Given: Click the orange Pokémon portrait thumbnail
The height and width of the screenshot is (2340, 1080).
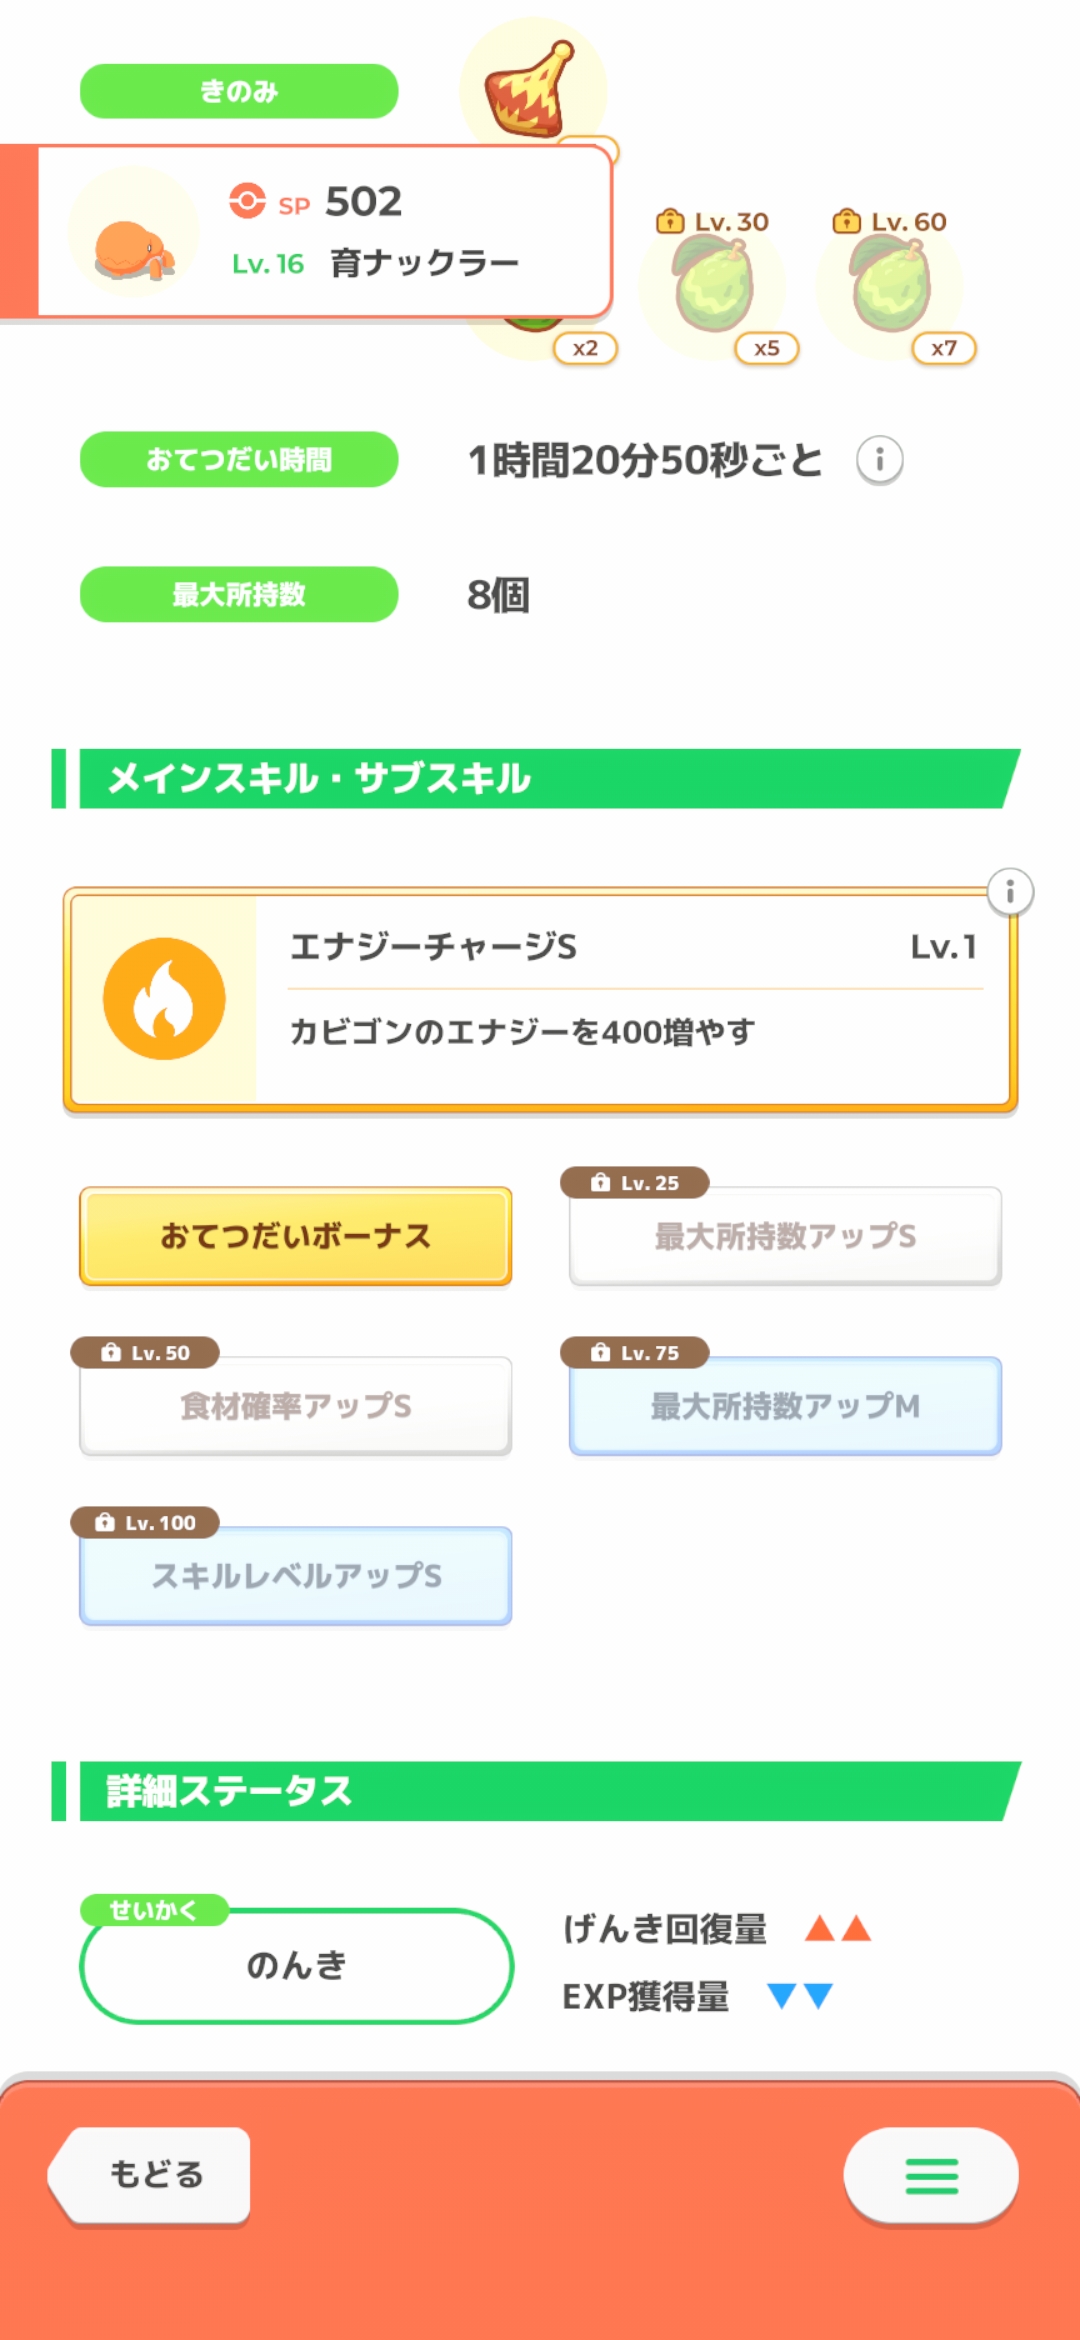Looking at the screenshot, I should click(133, 232).
